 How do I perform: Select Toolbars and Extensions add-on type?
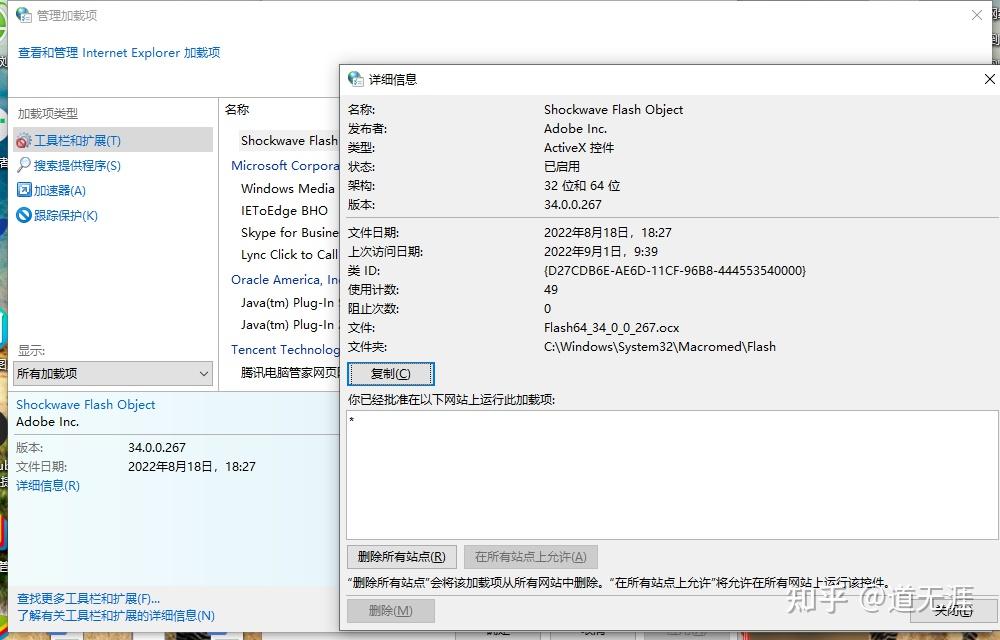click(113, 140)
